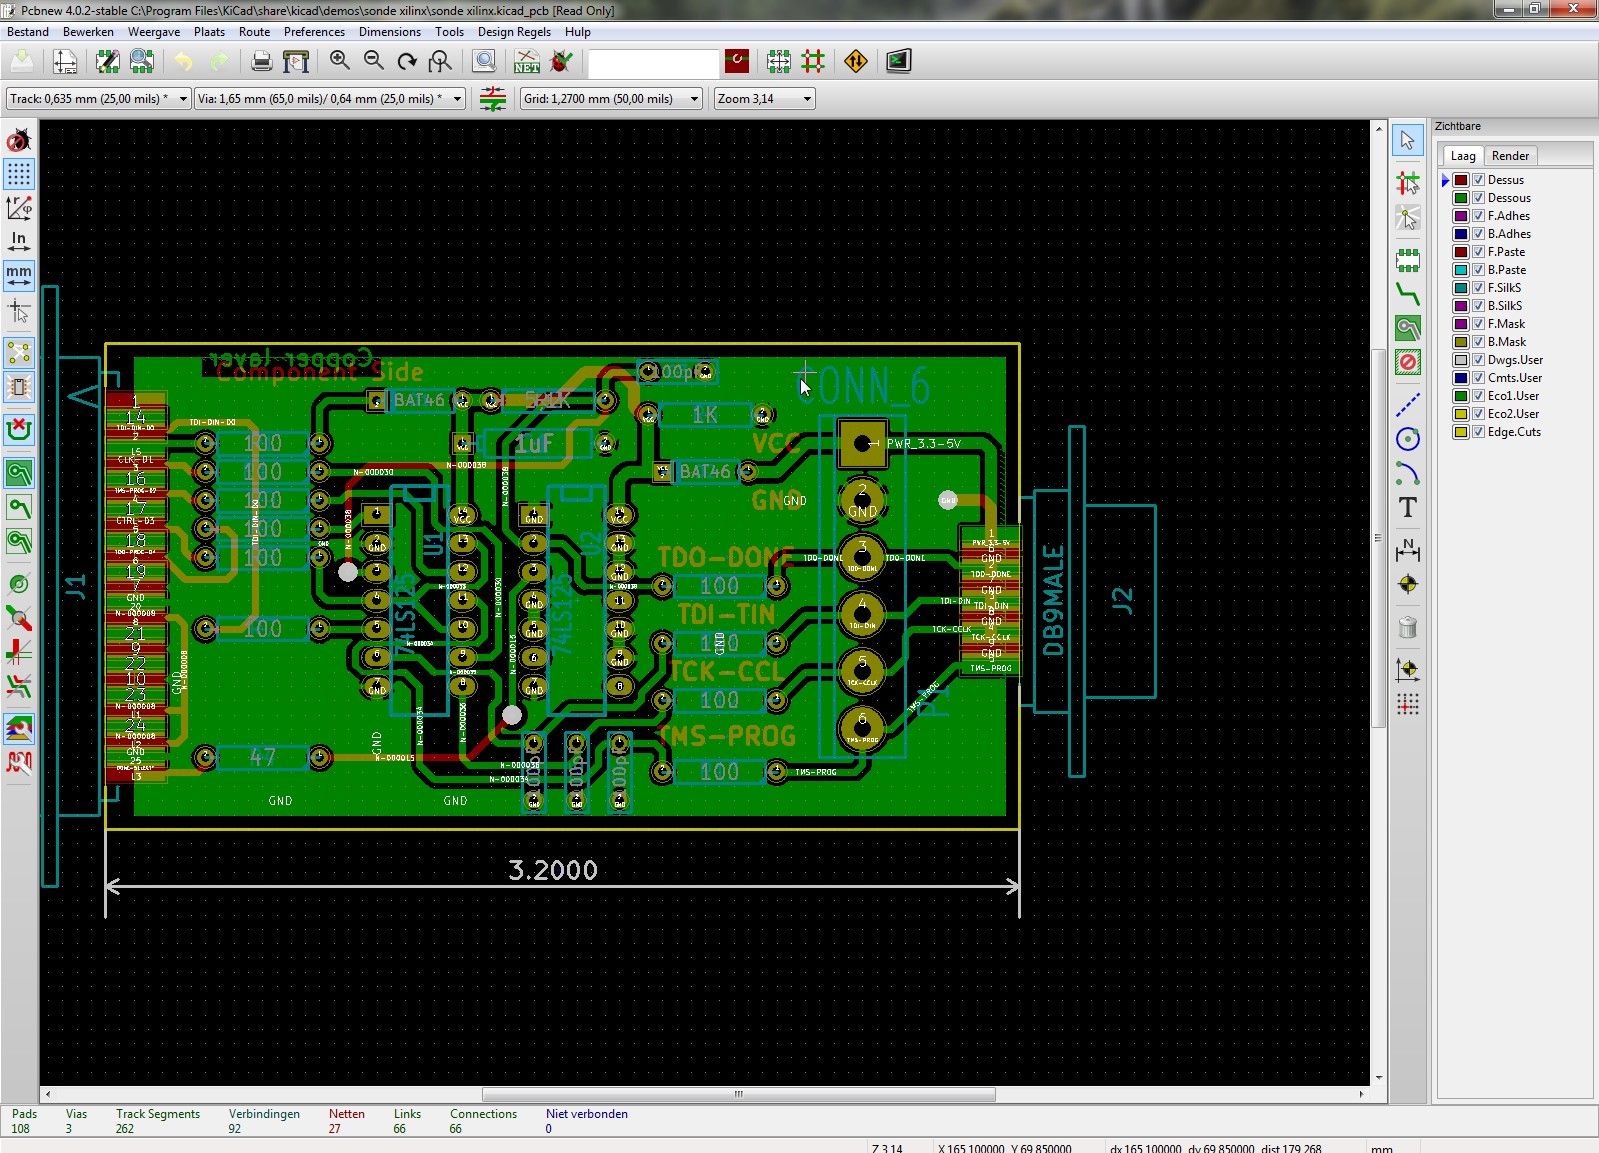
Task: Click the plot (plotter) icon
Action: click(x=296, y=62)
